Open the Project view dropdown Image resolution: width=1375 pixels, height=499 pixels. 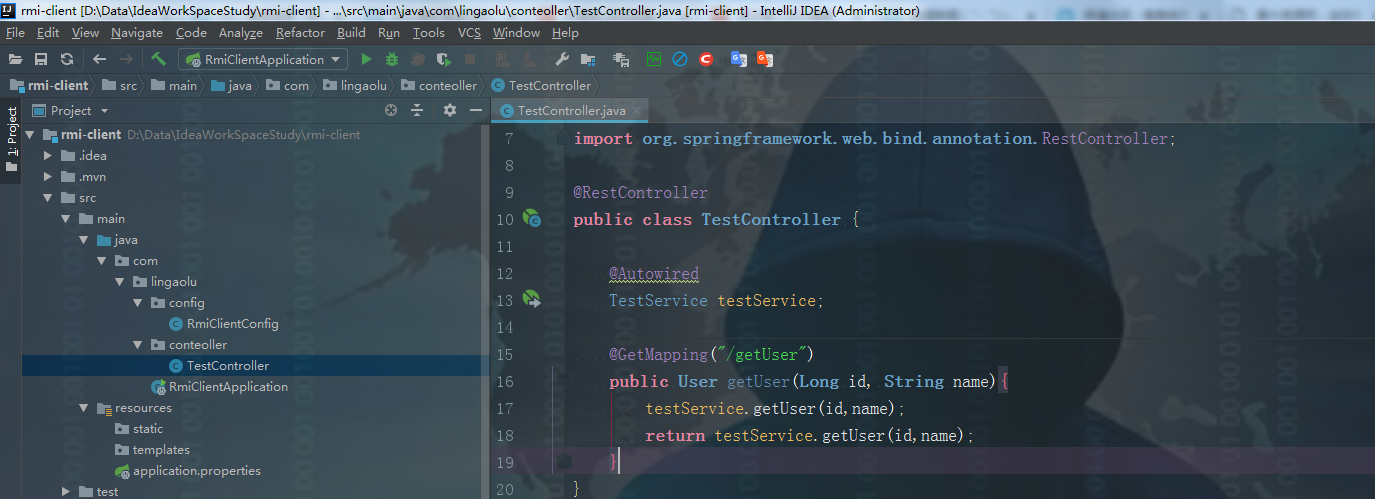pos(71,111)
